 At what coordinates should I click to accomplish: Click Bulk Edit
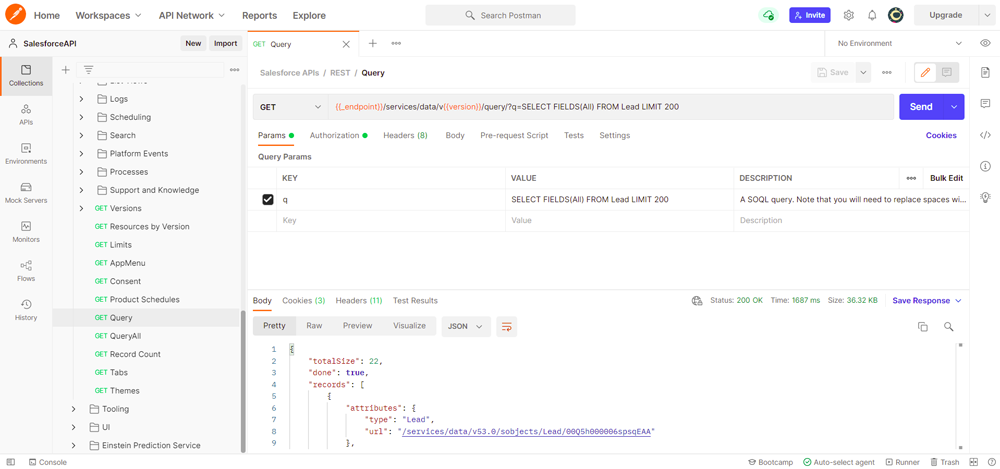pos(946,178)
